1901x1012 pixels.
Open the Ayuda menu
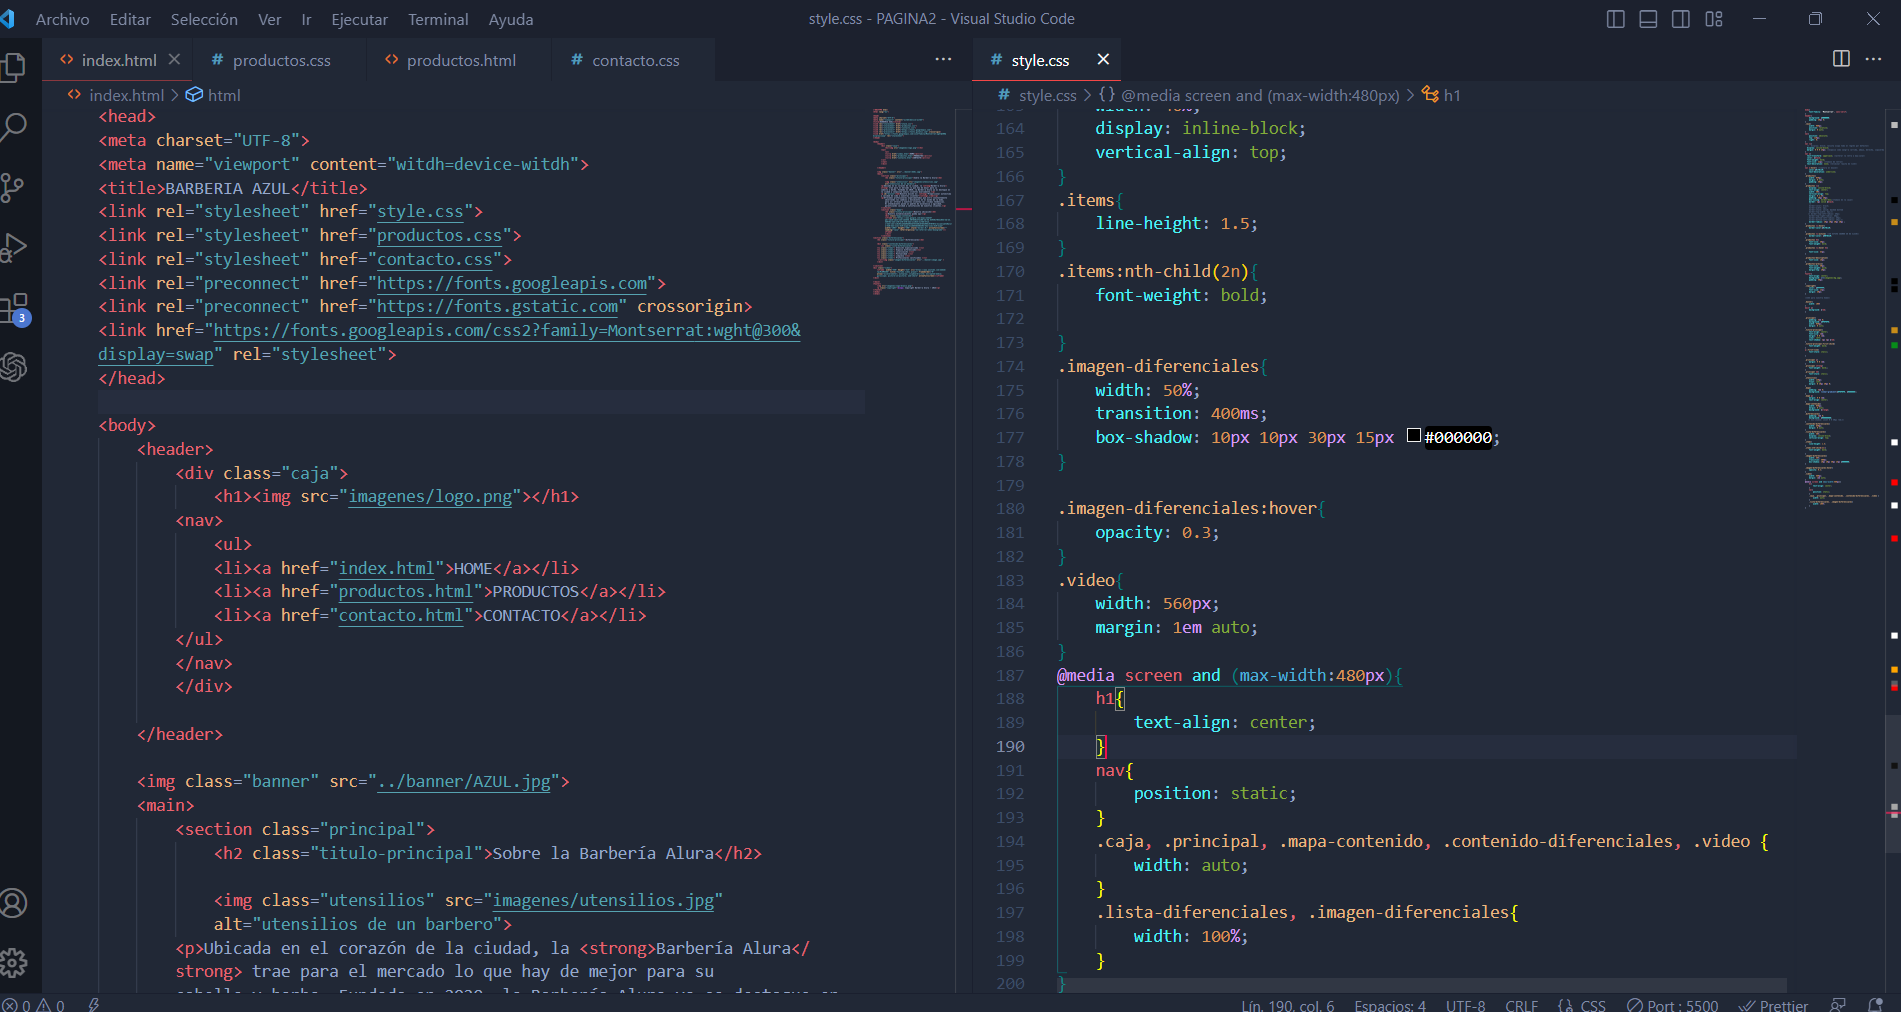(510, 19)
